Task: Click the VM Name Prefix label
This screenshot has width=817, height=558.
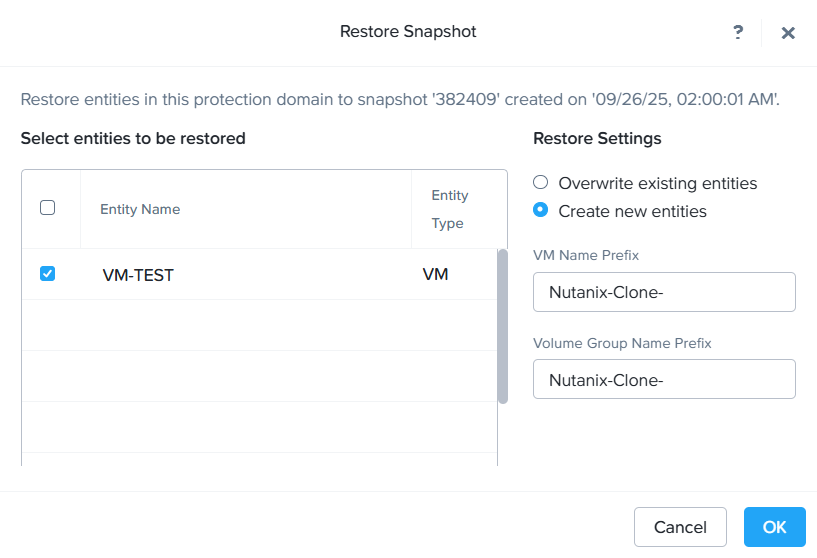Action: point(586,255)
